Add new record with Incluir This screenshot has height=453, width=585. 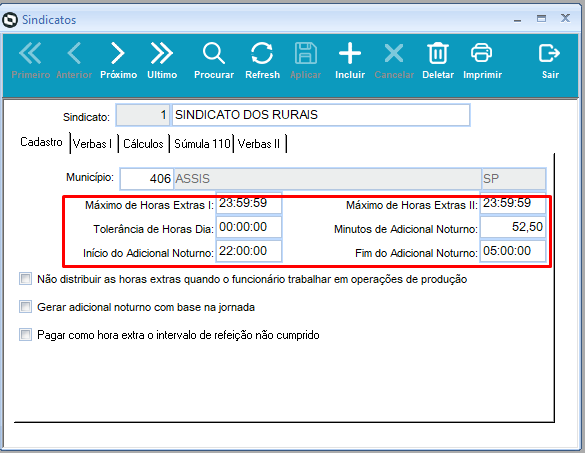point(350,60)
